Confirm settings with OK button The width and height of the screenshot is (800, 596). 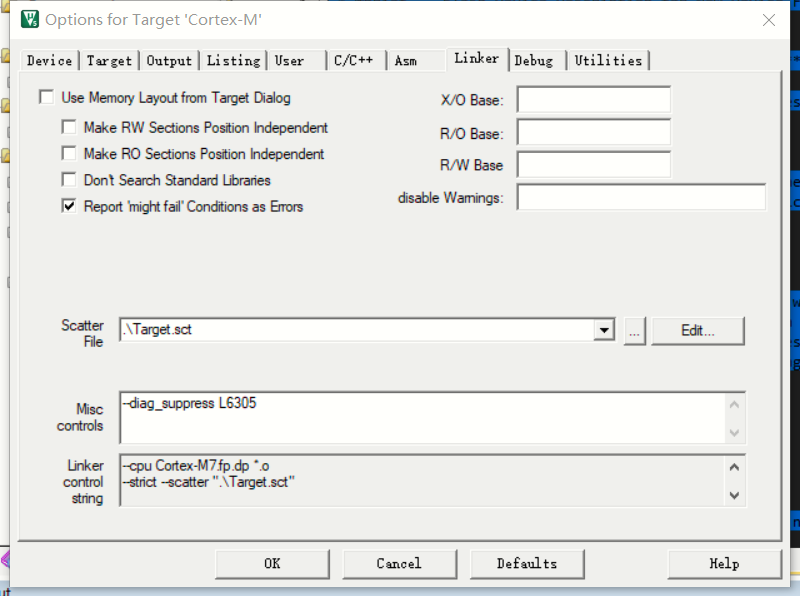pyautogui.click(x=272, y=564)
